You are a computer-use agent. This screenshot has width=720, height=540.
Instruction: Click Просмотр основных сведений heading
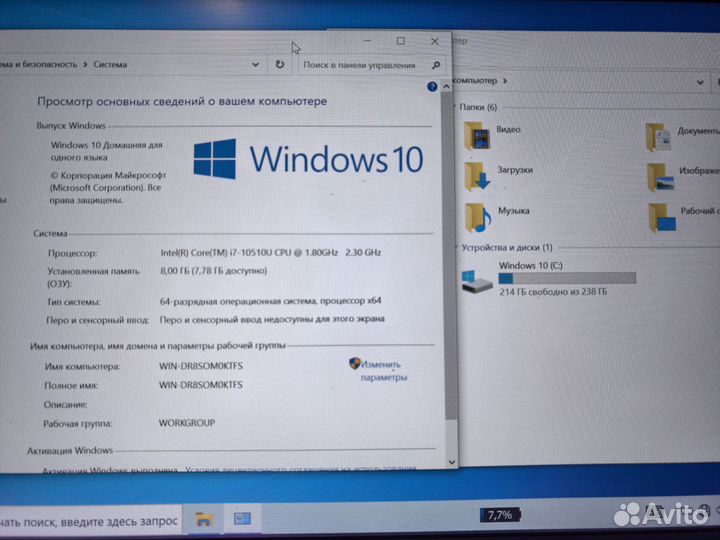182,101
